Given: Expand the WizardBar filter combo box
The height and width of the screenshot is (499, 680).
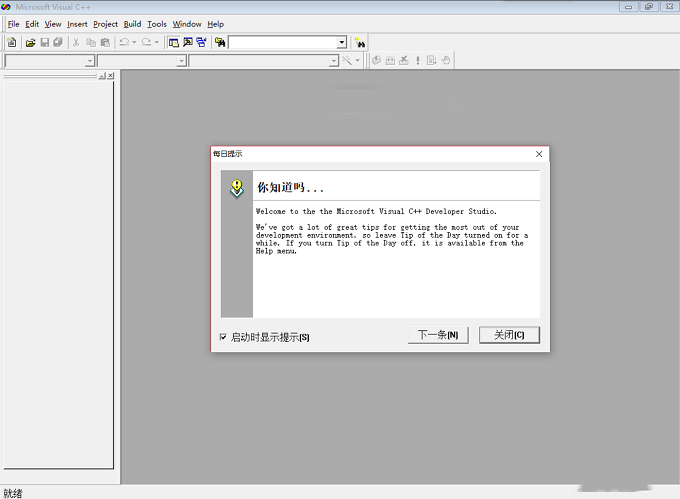Looking at the screenshot, I should [x=182, y=61].
